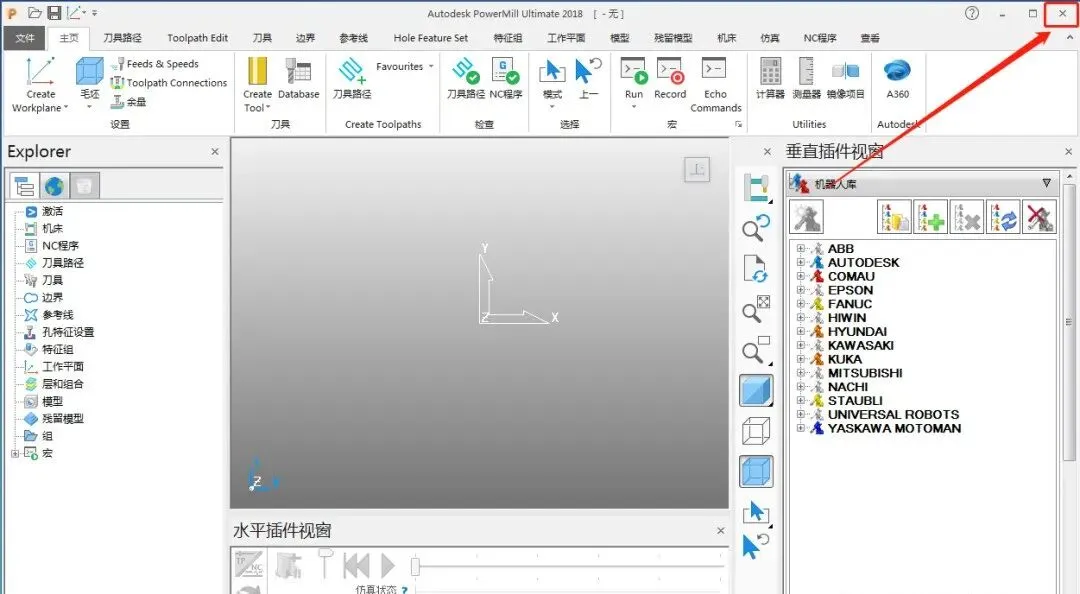1080x594 pixels.
Task: Switch to the 刀具路径 ribbon tab
Action: (x=123, y=38)
